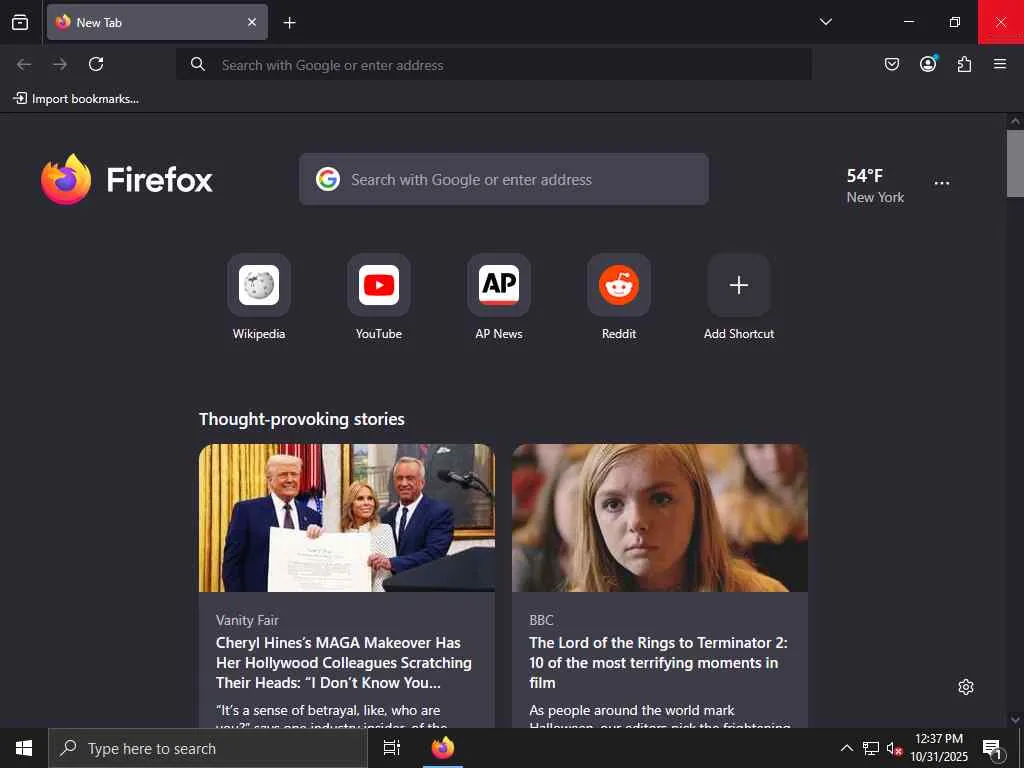
Task: Click the page scrollbar thumb
Action: point(1015,163)
